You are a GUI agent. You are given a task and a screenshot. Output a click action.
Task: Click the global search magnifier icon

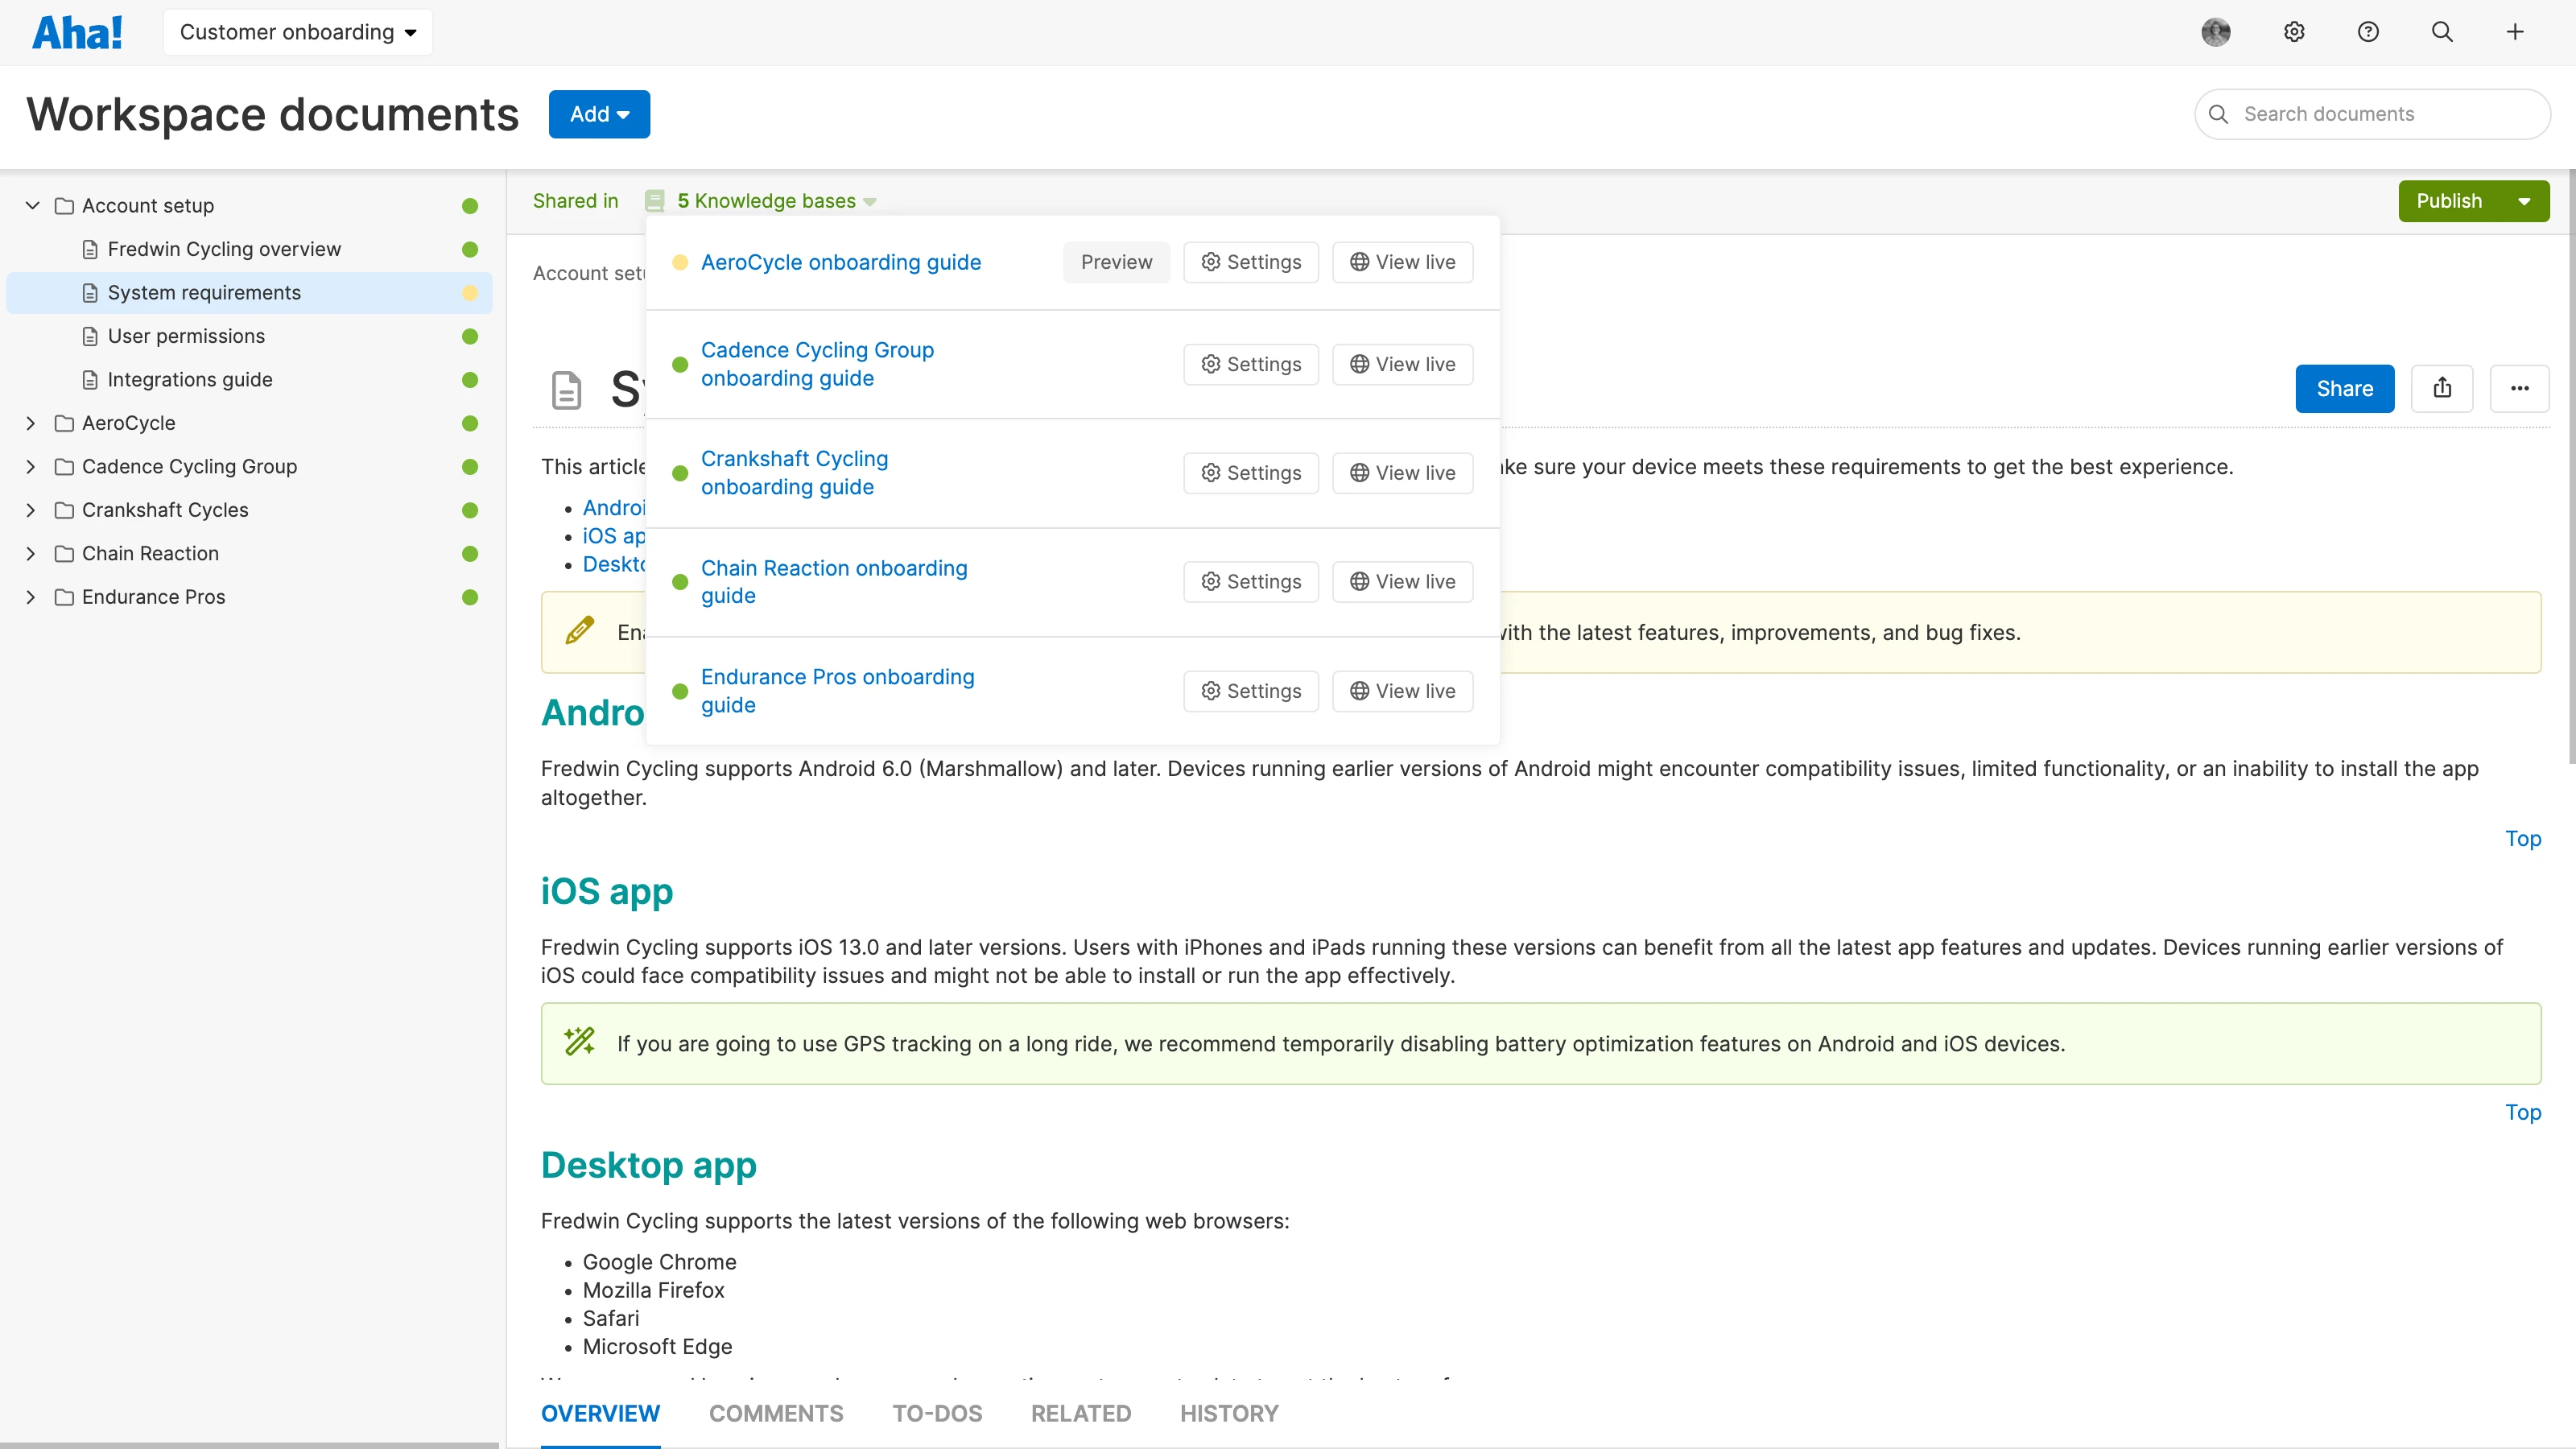(x=2441, y=32)
